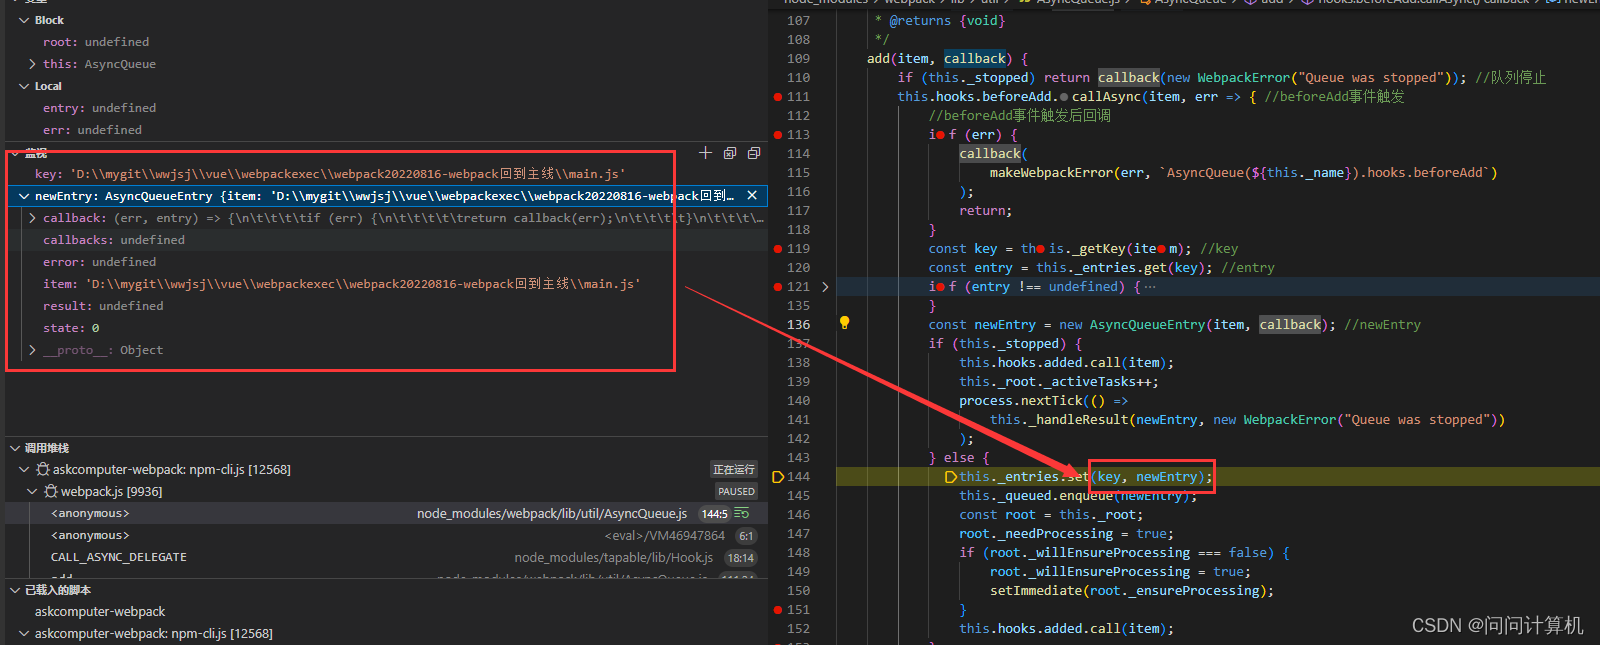Click inline breakpoint inside 'if (err)' on line 113
Image resolution: width=1600 pixels, height=645 pixels.
tap(941, 135)
